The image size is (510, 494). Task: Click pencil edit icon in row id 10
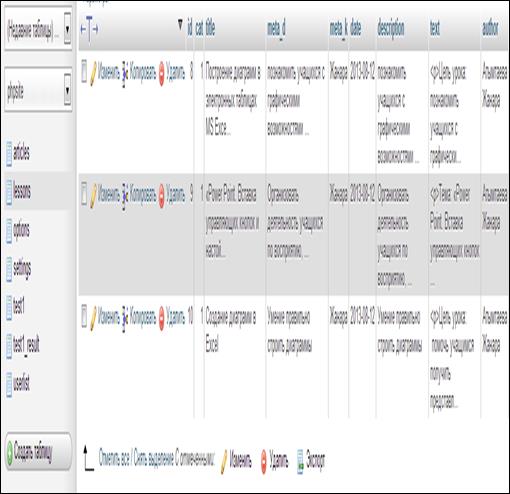coord(94,319)
